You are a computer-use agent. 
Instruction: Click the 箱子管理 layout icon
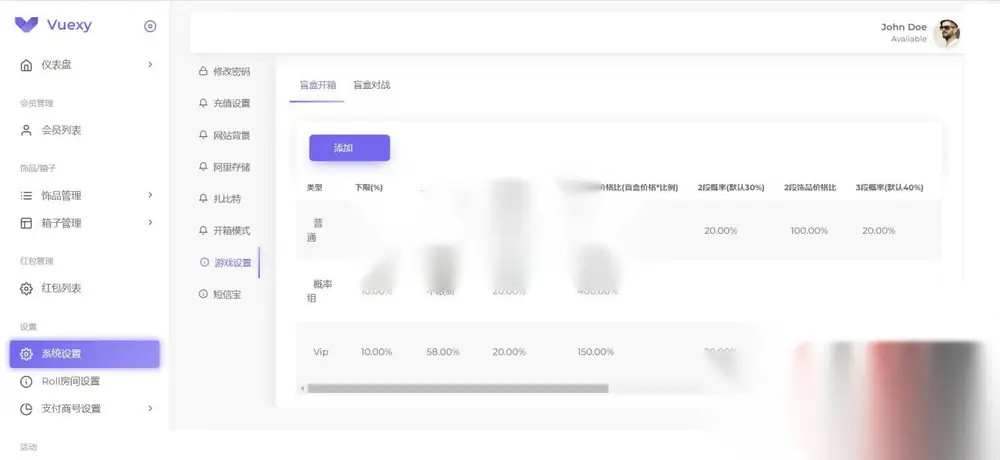coord(26,223)
